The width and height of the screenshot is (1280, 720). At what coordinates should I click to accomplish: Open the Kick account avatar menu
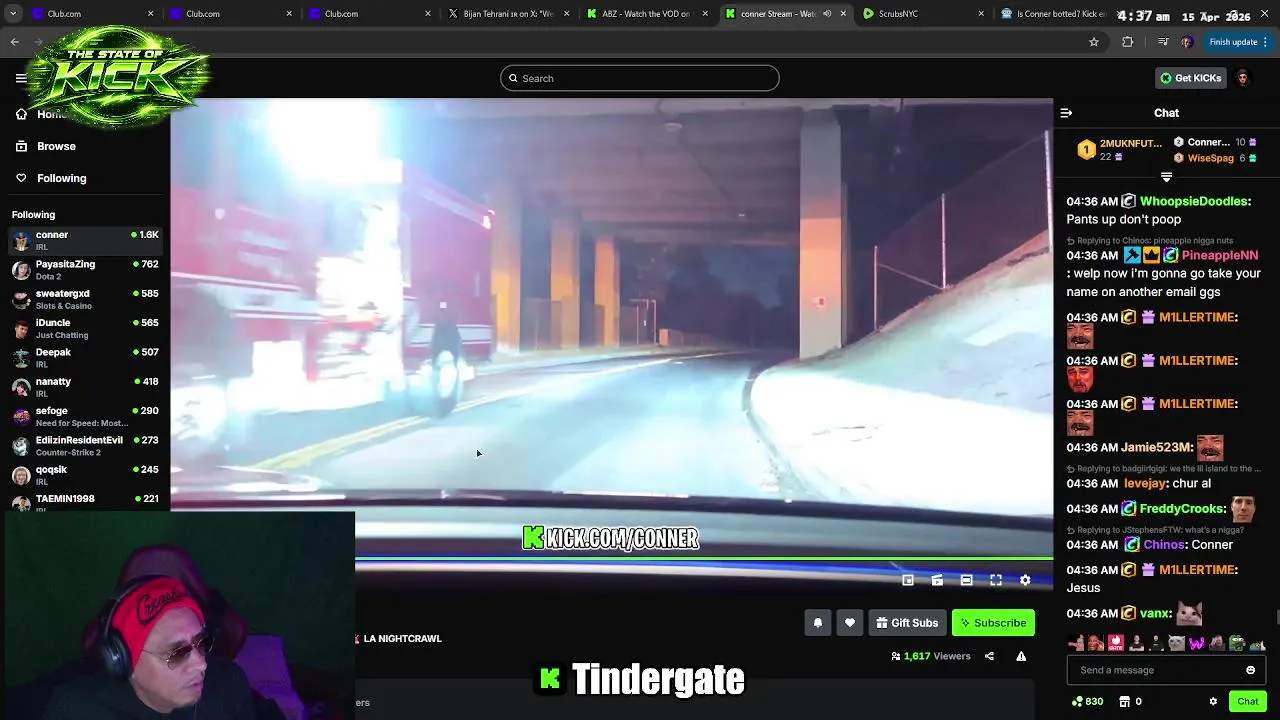pos(1243,78)
